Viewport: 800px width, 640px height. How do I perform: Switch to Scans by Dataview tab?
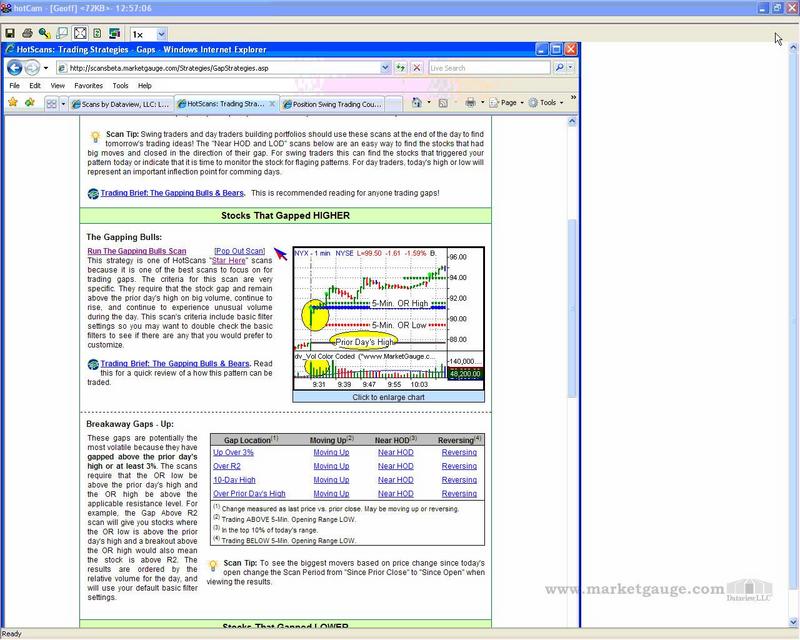click(x=120, y=104)
